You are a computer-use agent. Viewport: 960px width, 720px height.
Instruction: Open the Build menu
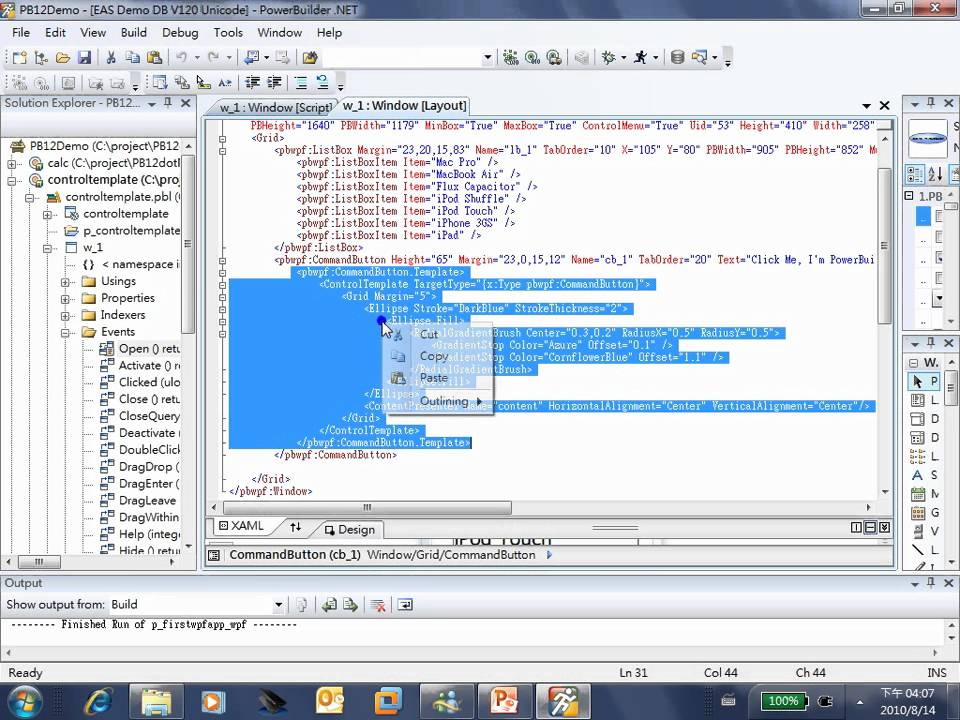[133, 32]
